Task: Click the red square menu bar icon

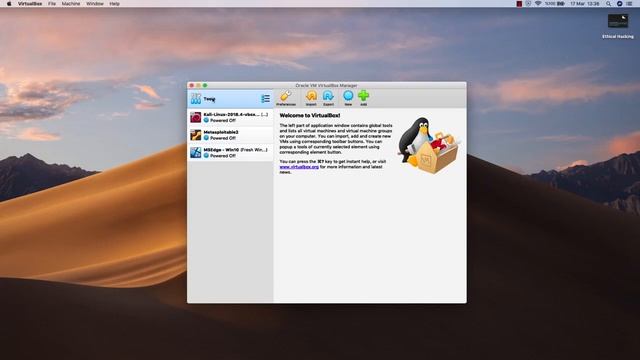Action: point(519,4)
